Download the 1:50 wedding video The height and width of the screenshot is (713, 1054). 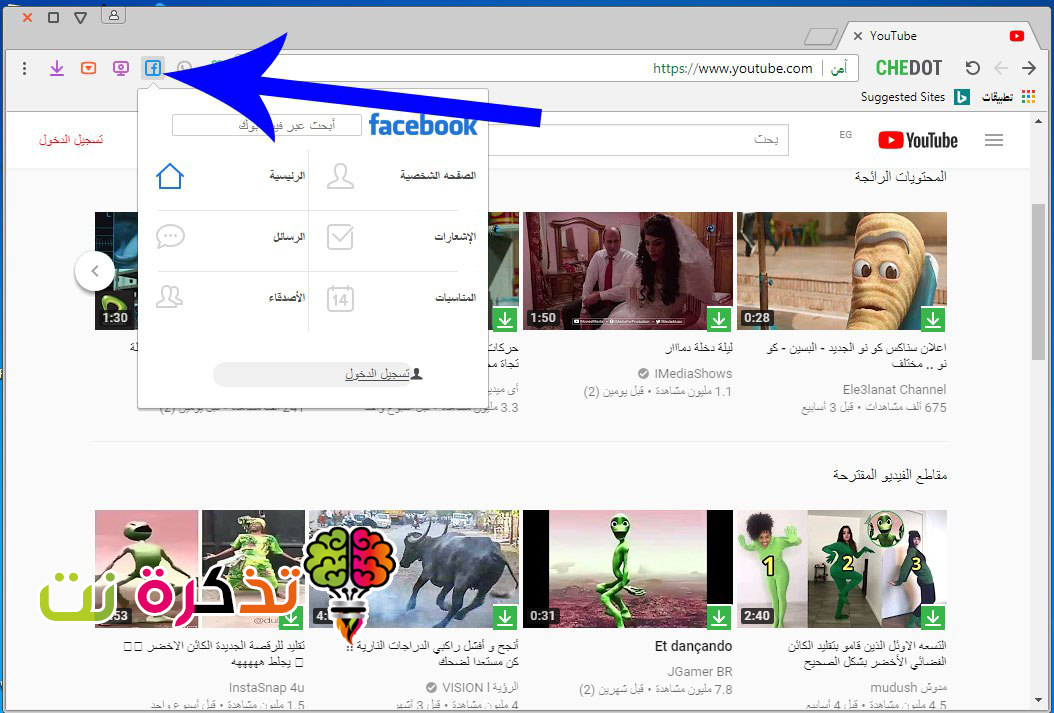tap(719, 319)
